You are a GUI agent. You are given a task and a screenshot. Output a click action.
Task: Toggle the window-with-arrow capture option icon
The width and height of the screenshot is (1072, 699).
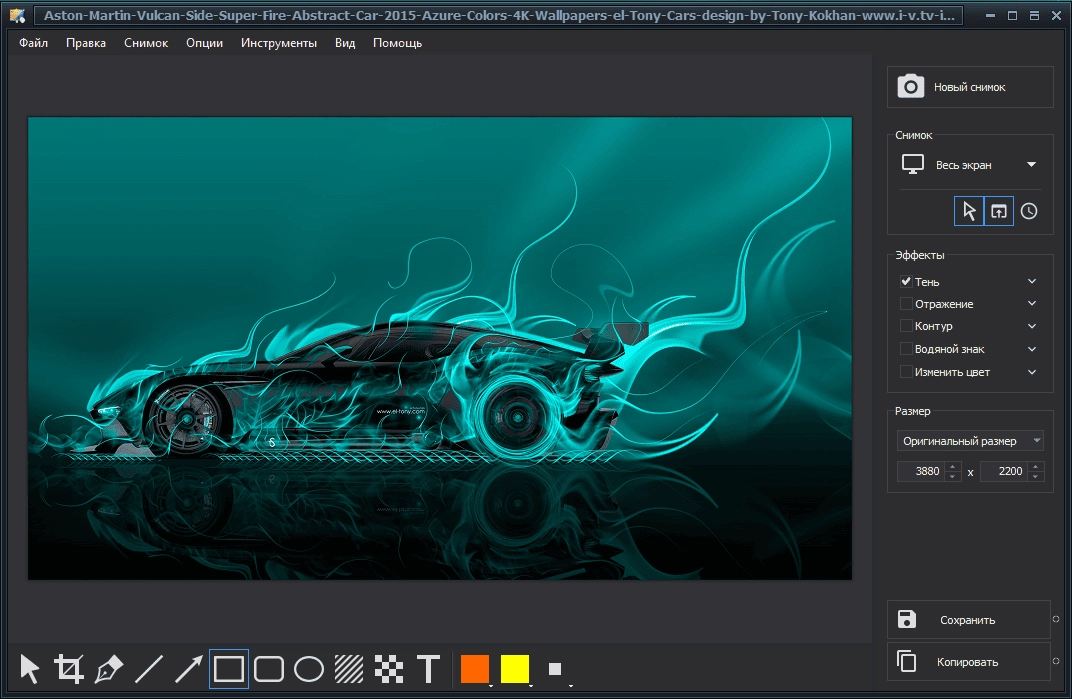[x=999, y=211]
